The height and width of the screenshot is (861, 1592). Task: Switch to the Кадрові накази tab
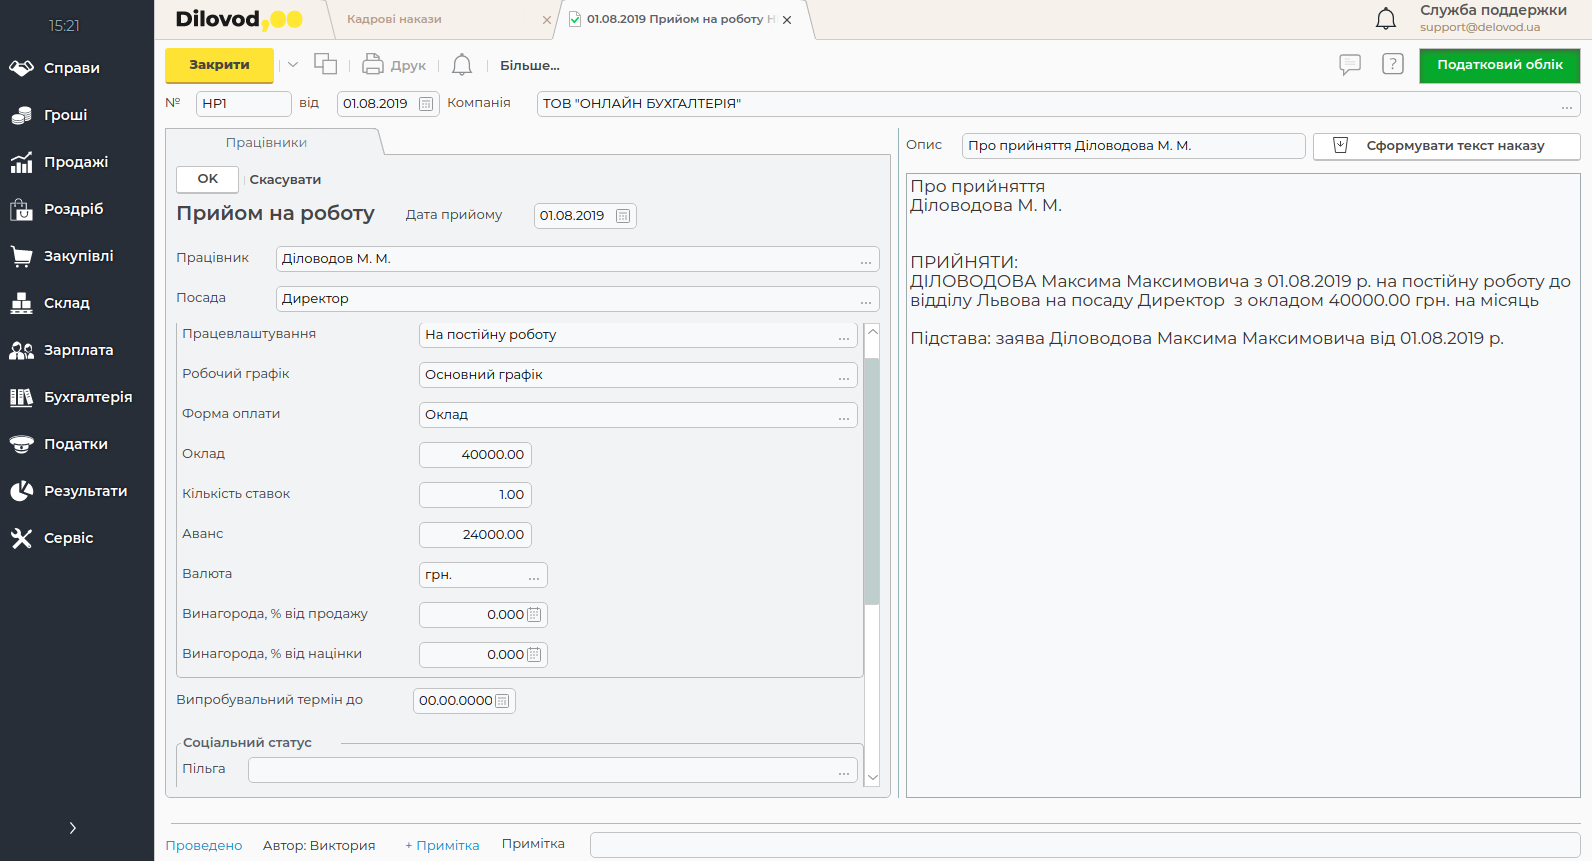[x=394, y=19]
